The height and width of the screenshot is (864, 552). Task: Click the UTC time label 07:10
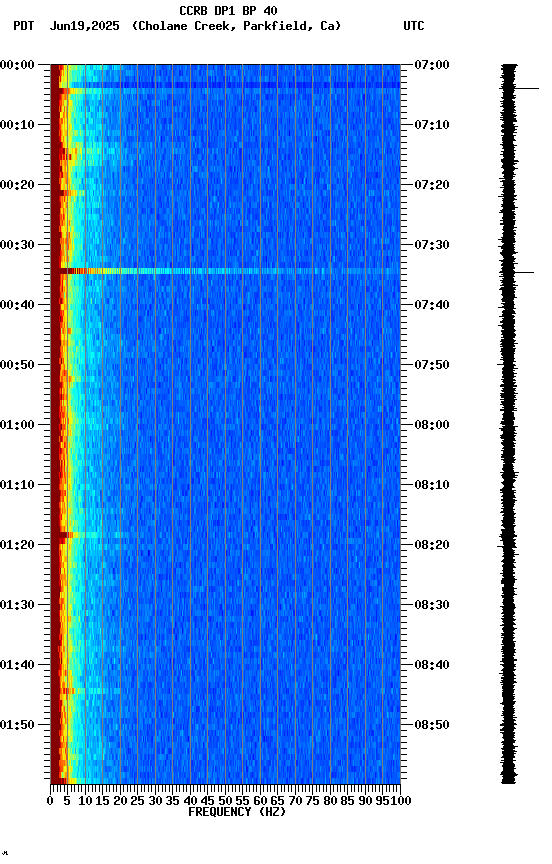point(432,125)
